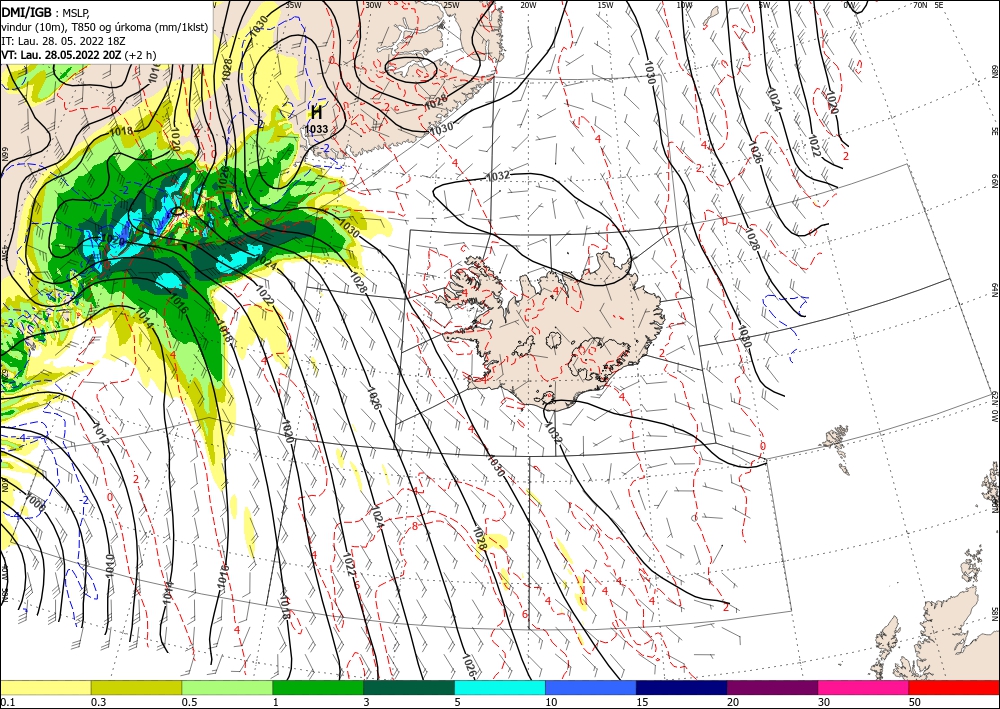Image resolution: width=1000 pixels, height=709 pixels.
Task: Pick the blue 10–15 mm legend swatch
Action: point(591,687)
